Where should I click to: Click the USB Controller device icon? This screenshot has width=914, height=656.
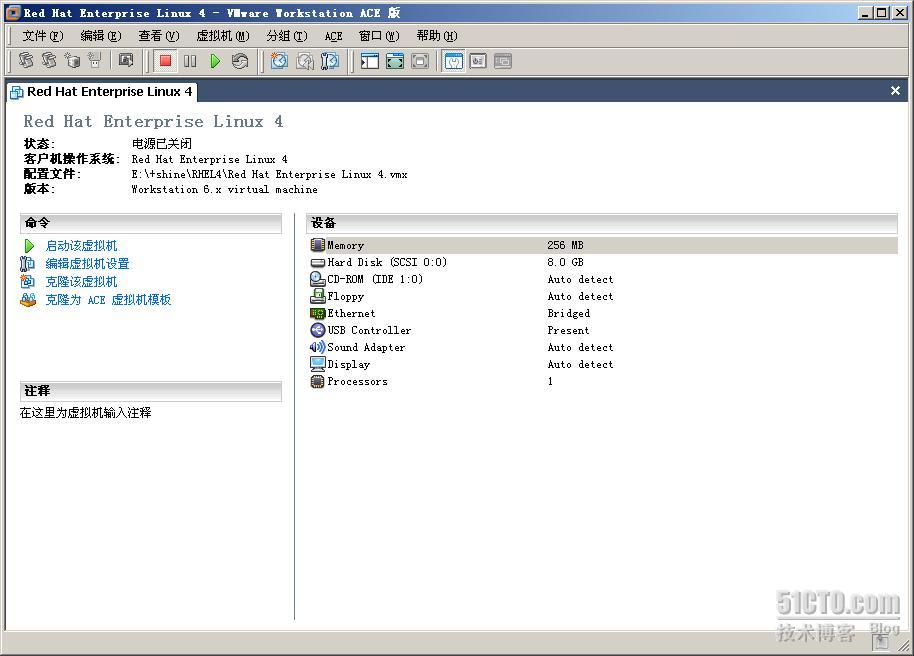tap(318, 330)
